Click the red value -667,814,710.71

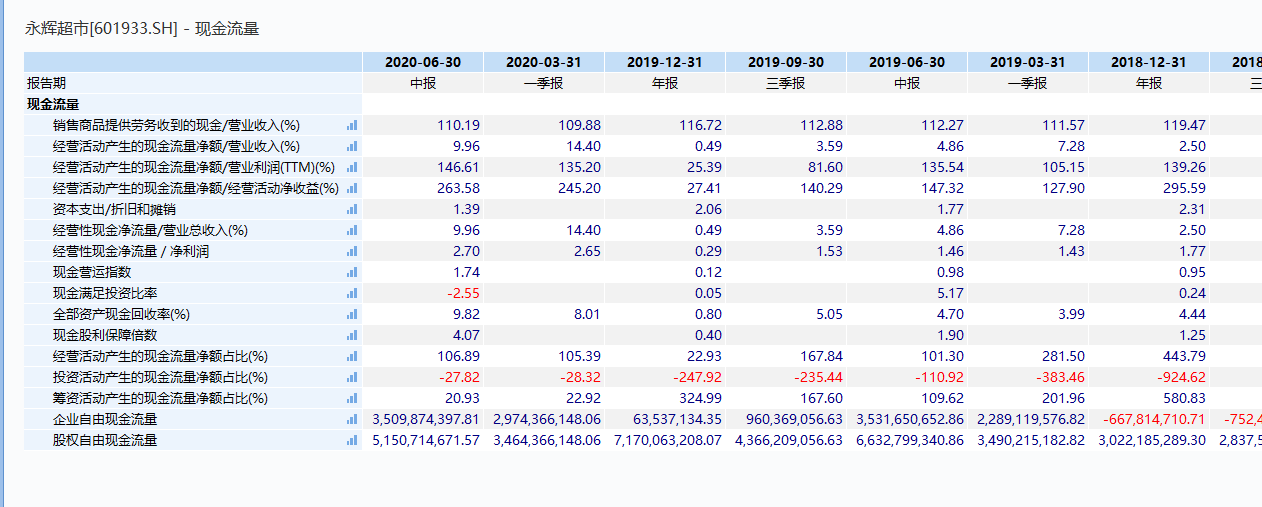pos(1155,419)
